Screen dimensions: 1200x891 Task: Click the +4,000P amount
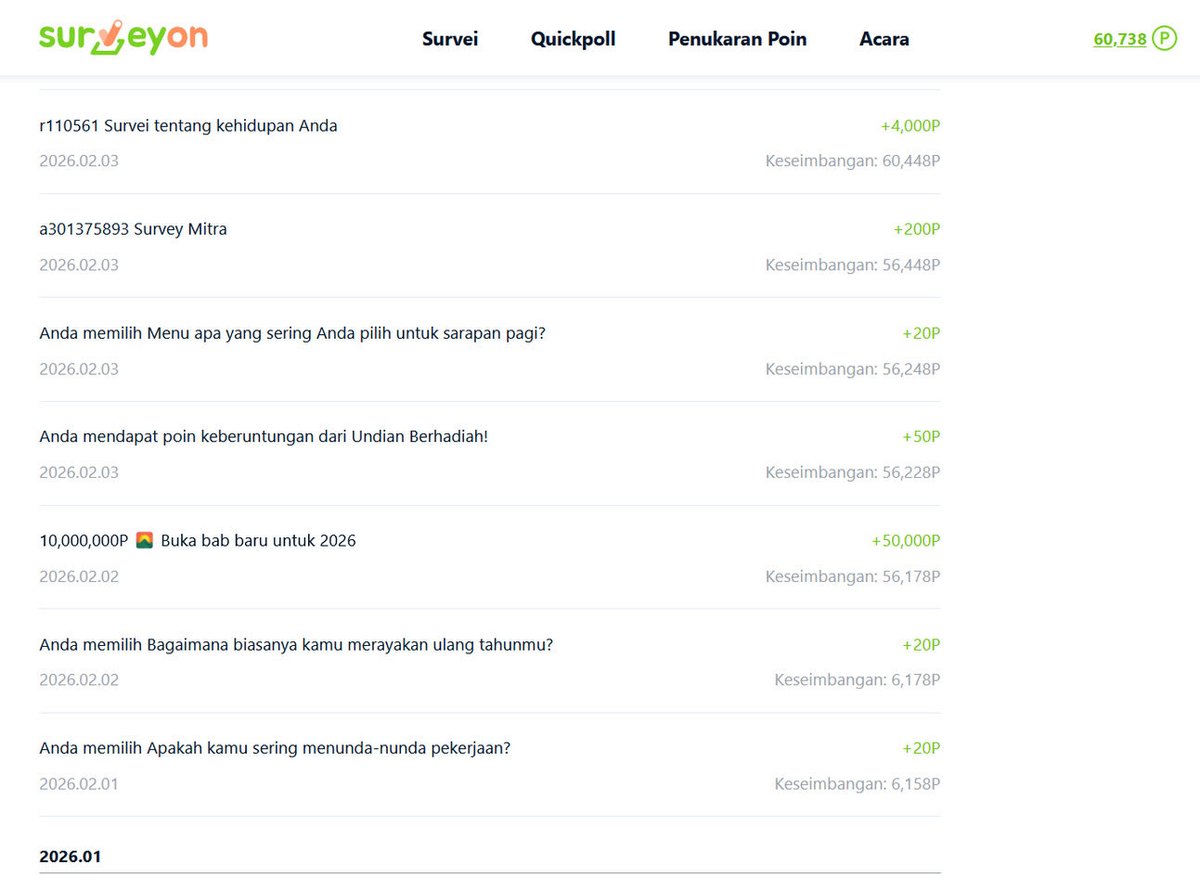pyautogui.click(x=910, y=126)
